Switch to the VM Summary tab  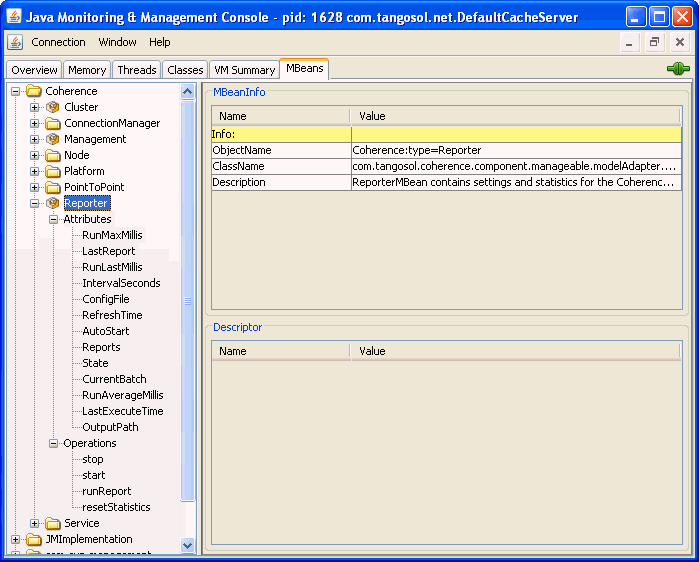244,70
